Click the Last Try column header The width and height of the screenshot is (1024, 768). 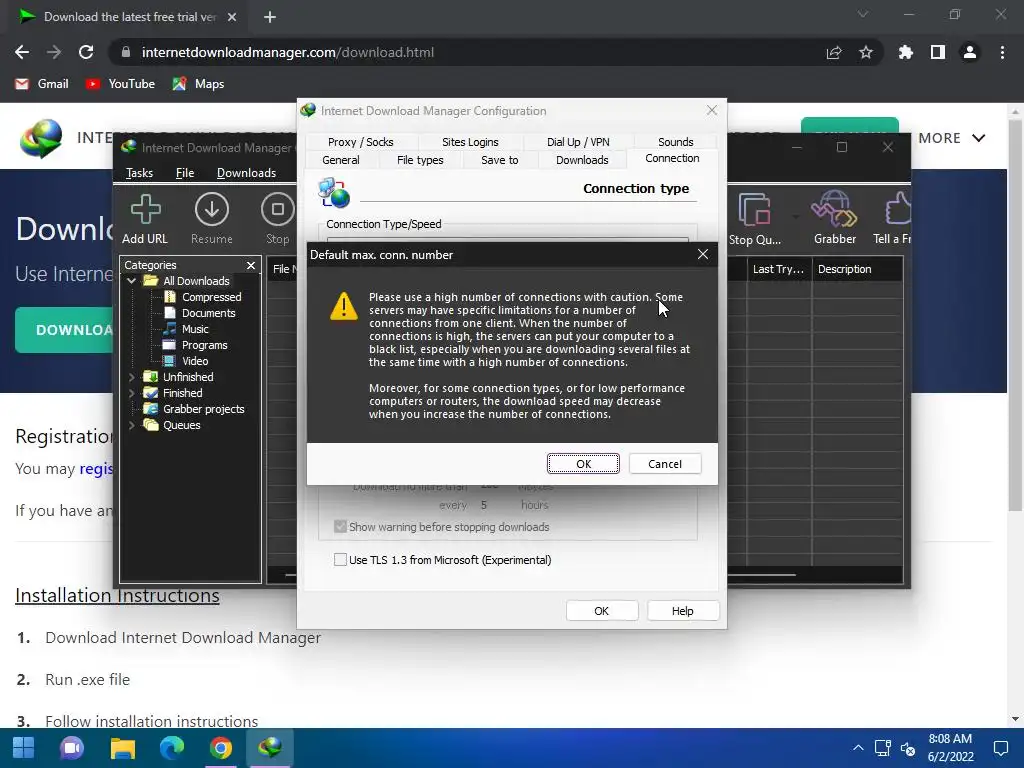click(778, 269)
